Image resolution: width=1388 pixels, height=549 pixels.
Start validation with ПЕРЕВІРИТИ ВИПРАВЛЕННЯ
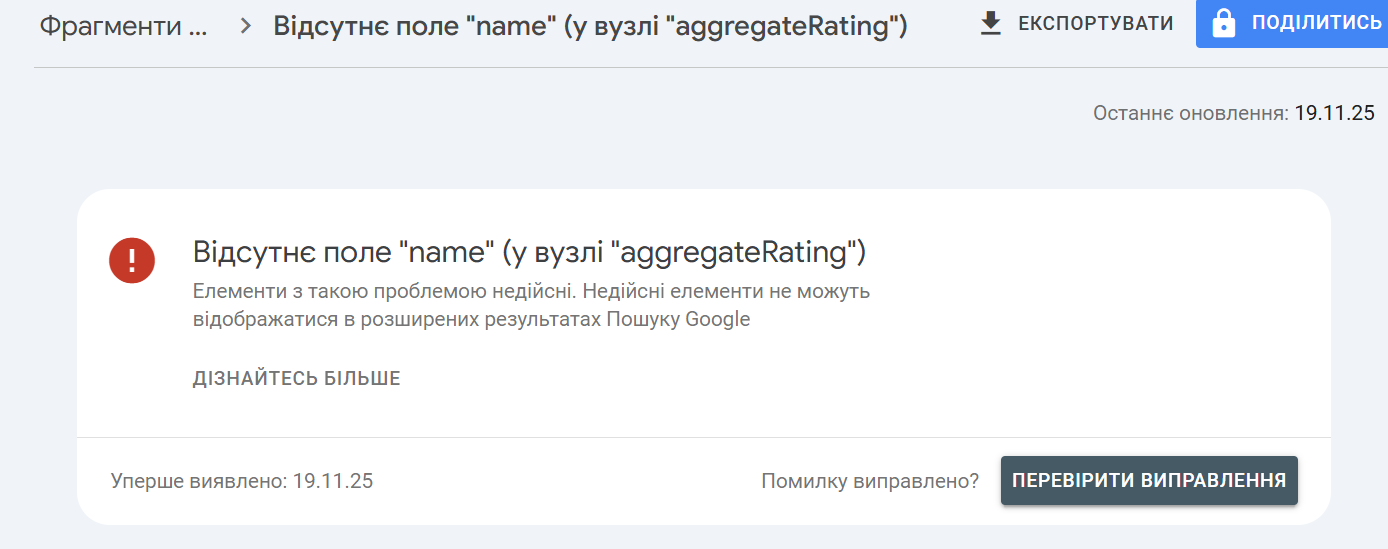[x=1149, y=481]
